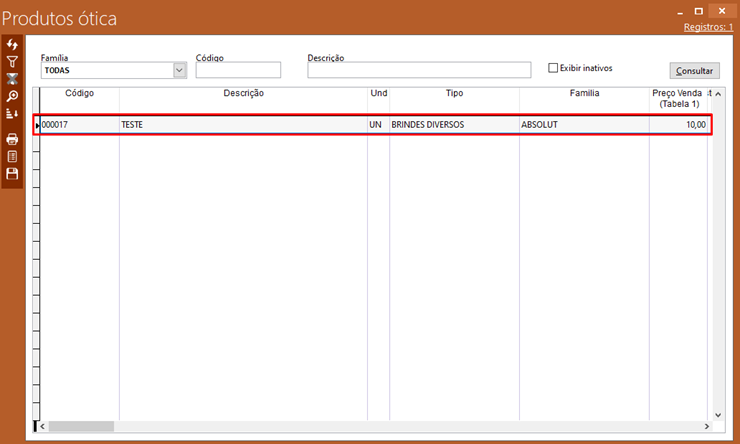The image size is (740, 444).
Task: Sort by the Descrição column header
Action: point(243,93)
